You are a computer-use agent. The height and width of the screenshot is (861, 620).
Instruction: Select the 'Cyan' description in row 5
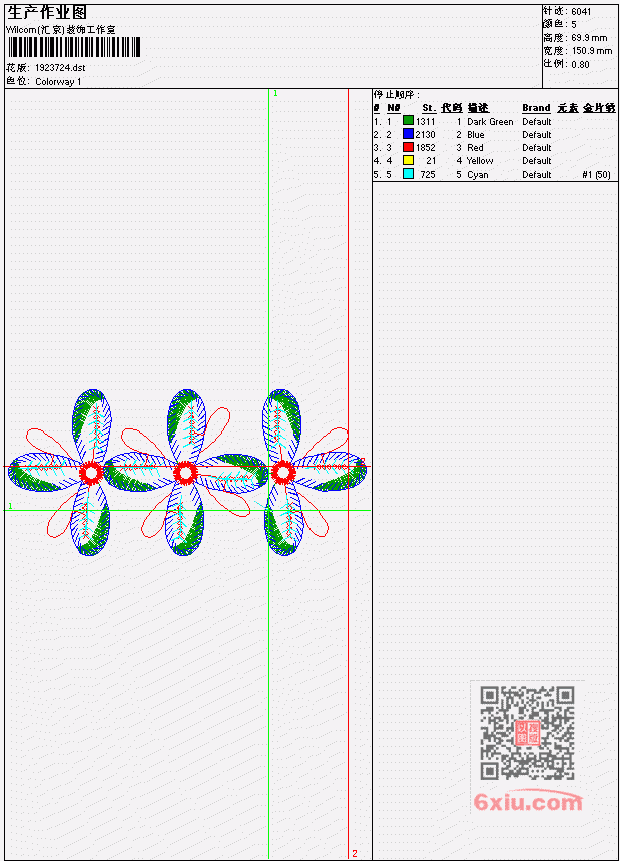(478, 175)
